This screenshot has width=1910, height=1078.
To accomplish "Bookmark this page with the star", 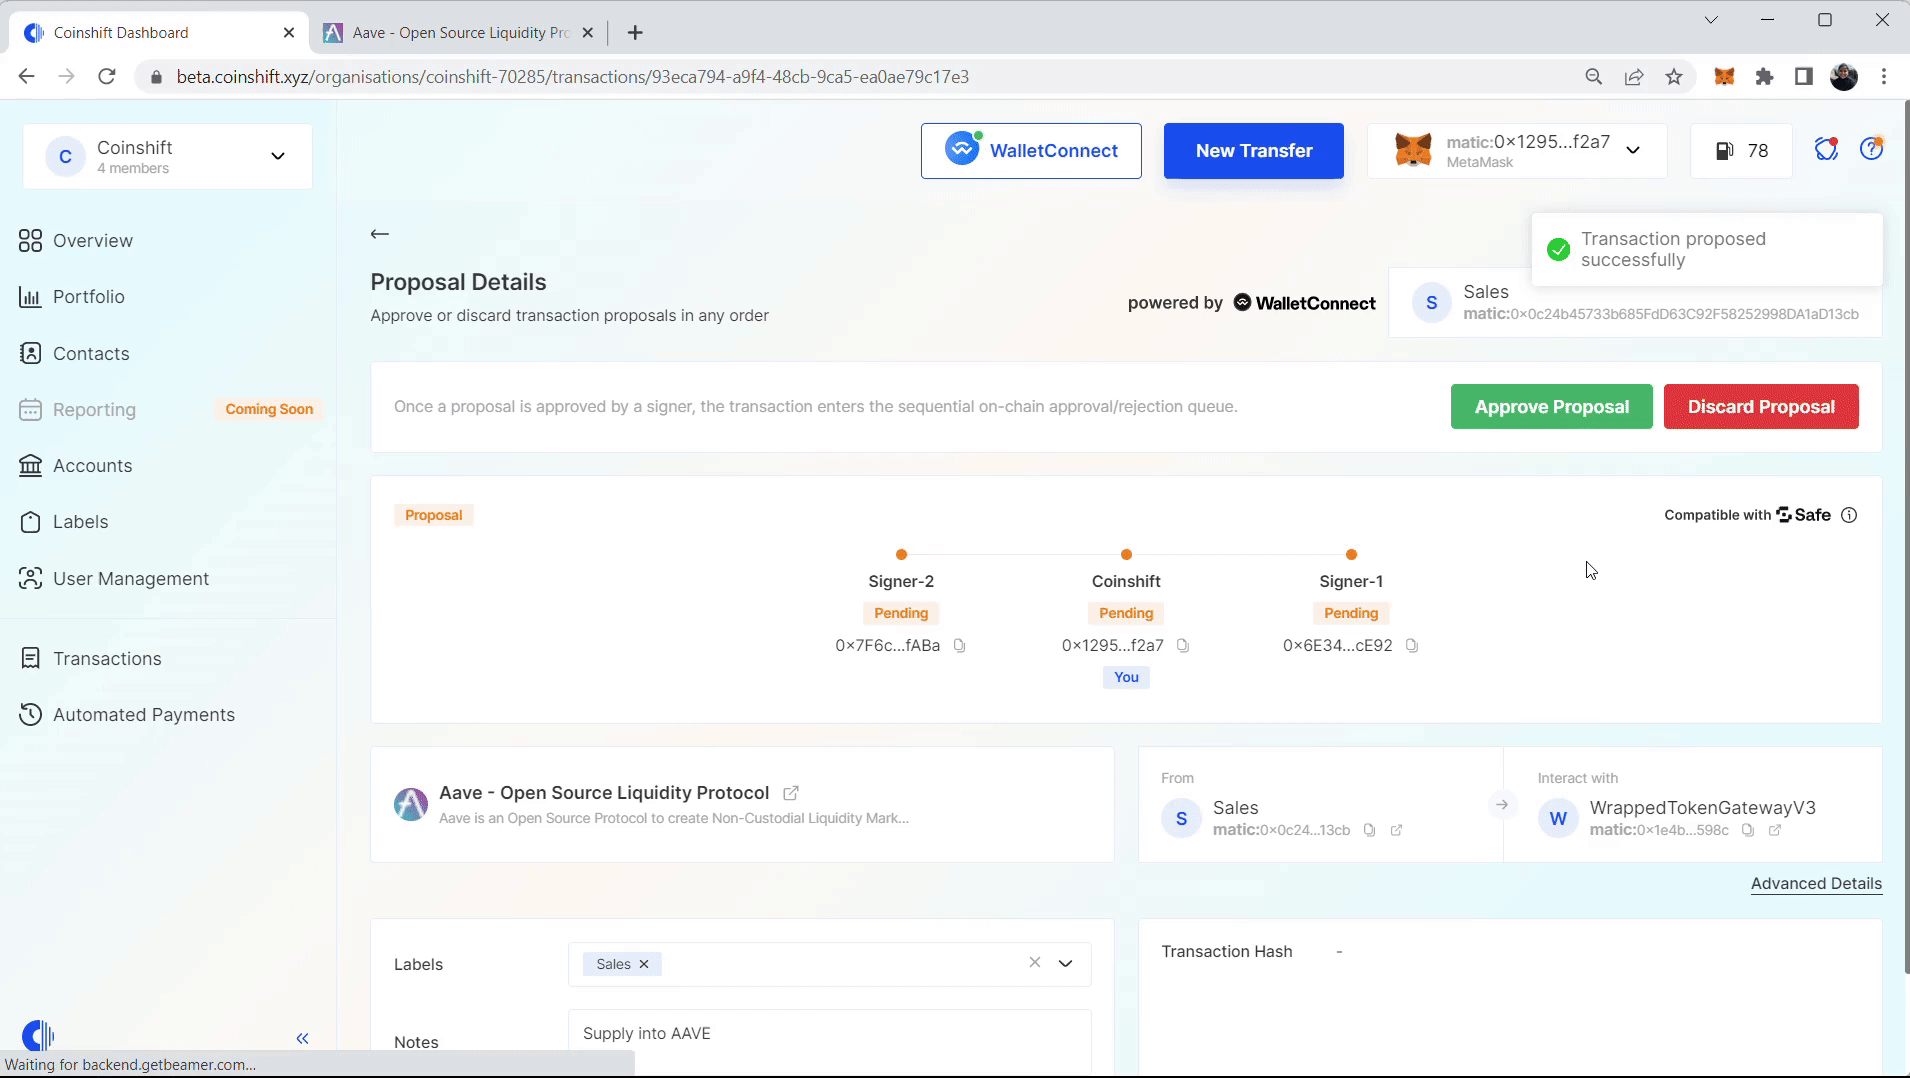I will click(1674, 77).
